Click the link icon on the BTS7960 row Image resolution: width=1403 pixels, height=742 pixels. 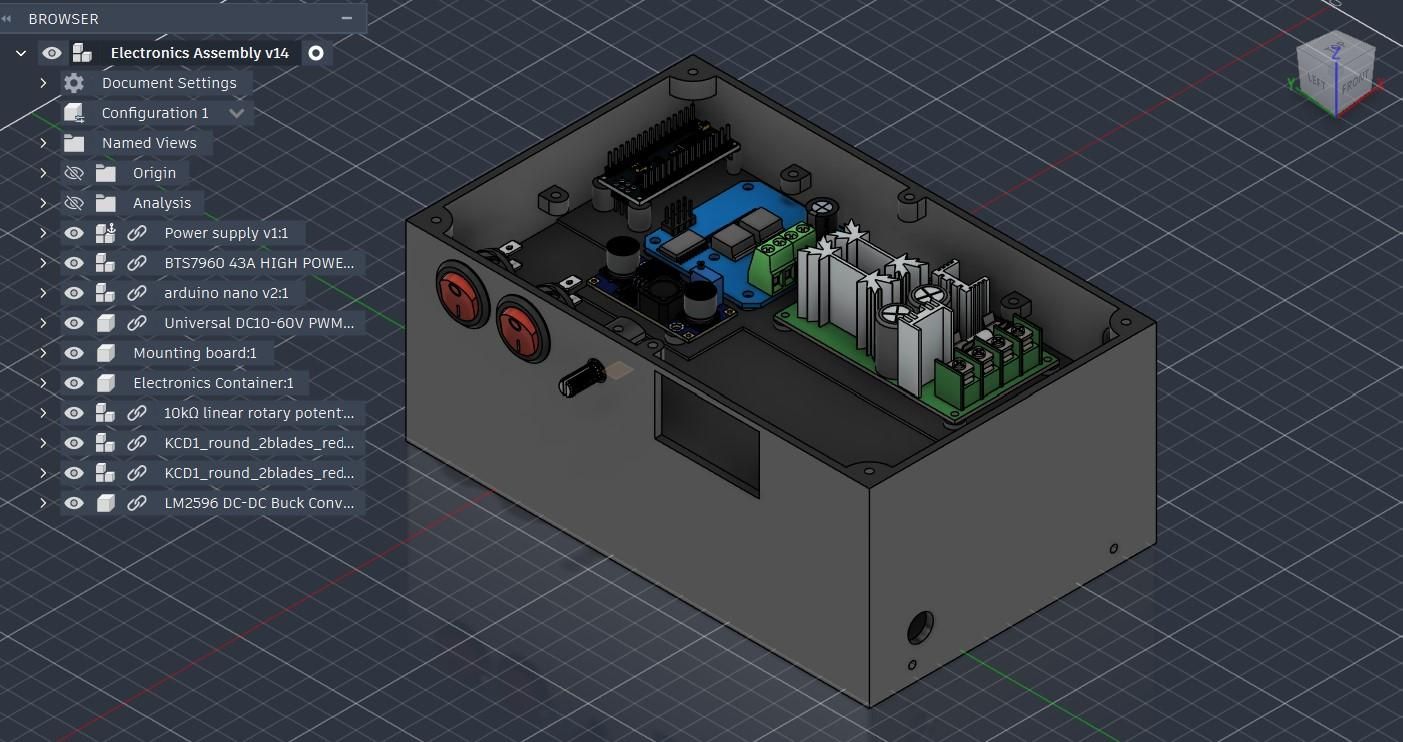[x=137, y=263]
